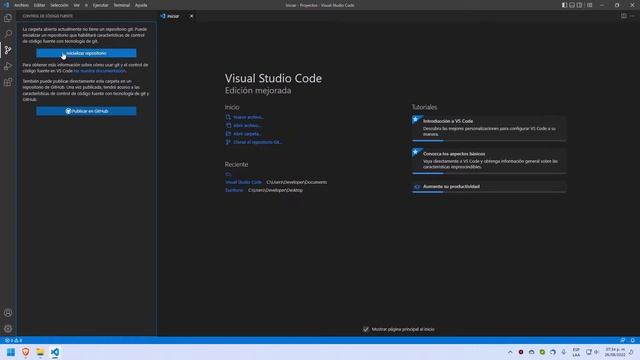
Task: Click the Visual Studio Code taskbar icon
Action: [55, 352]
